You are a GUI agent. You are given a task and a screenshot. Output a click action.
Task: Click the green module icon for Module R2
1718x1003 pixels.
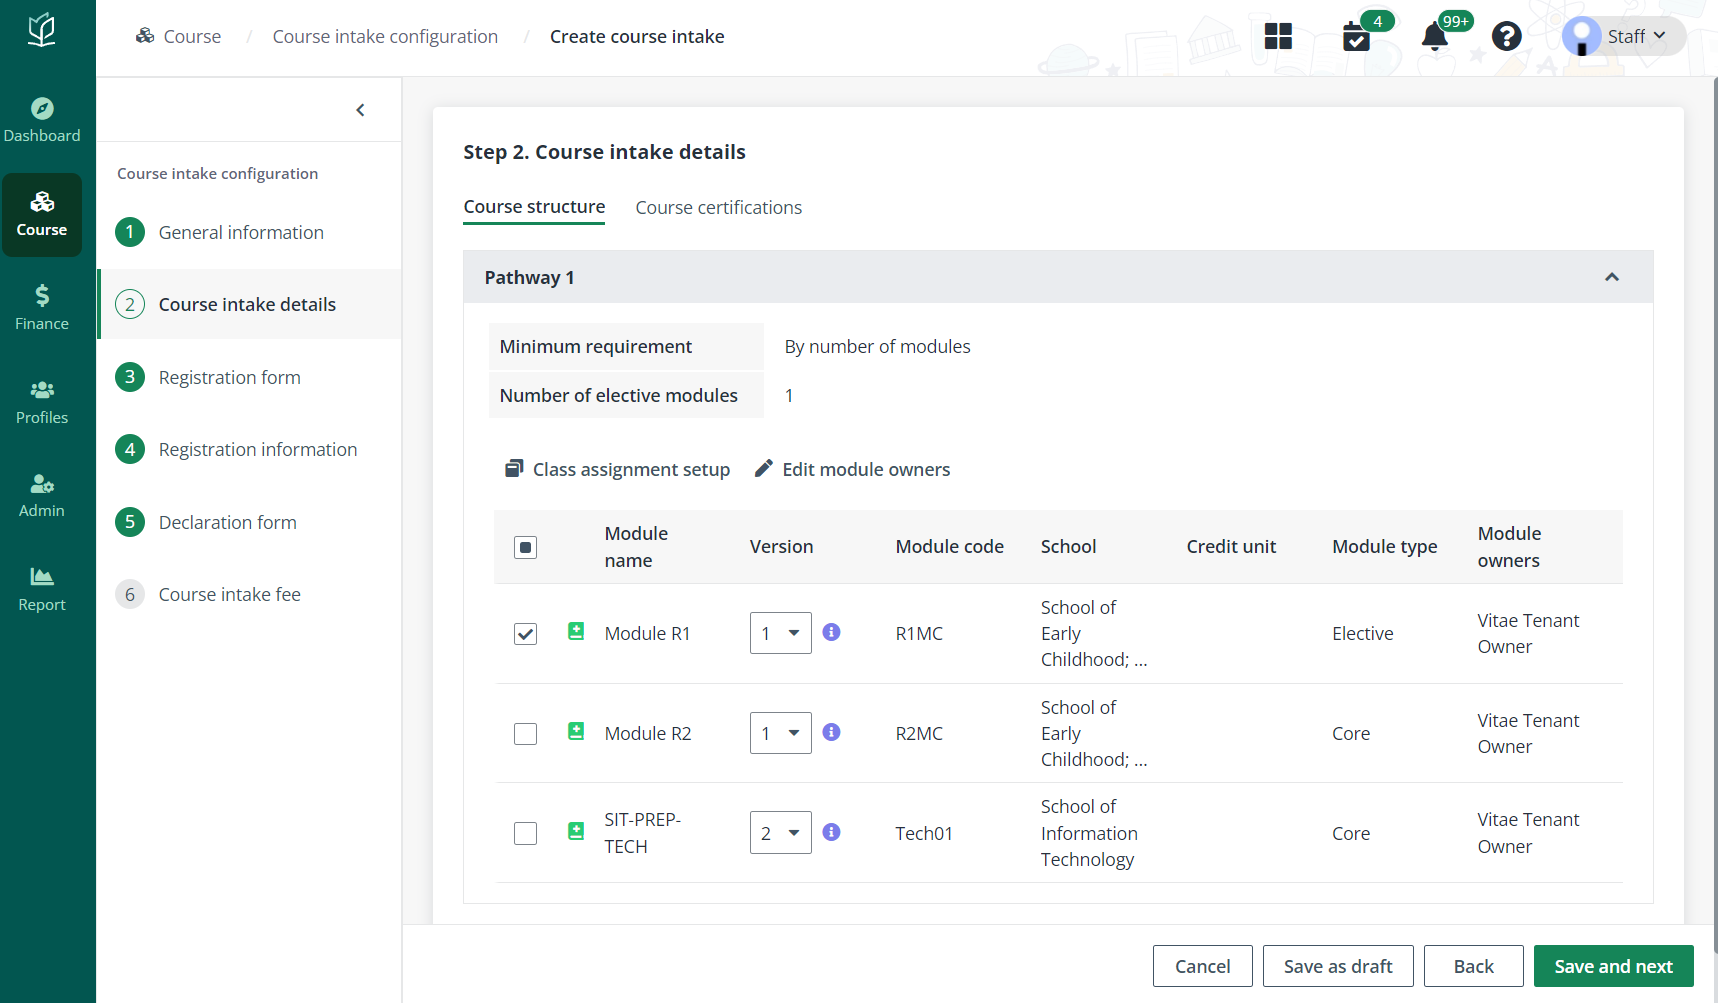pyautogui.click(x=576, y=731)
